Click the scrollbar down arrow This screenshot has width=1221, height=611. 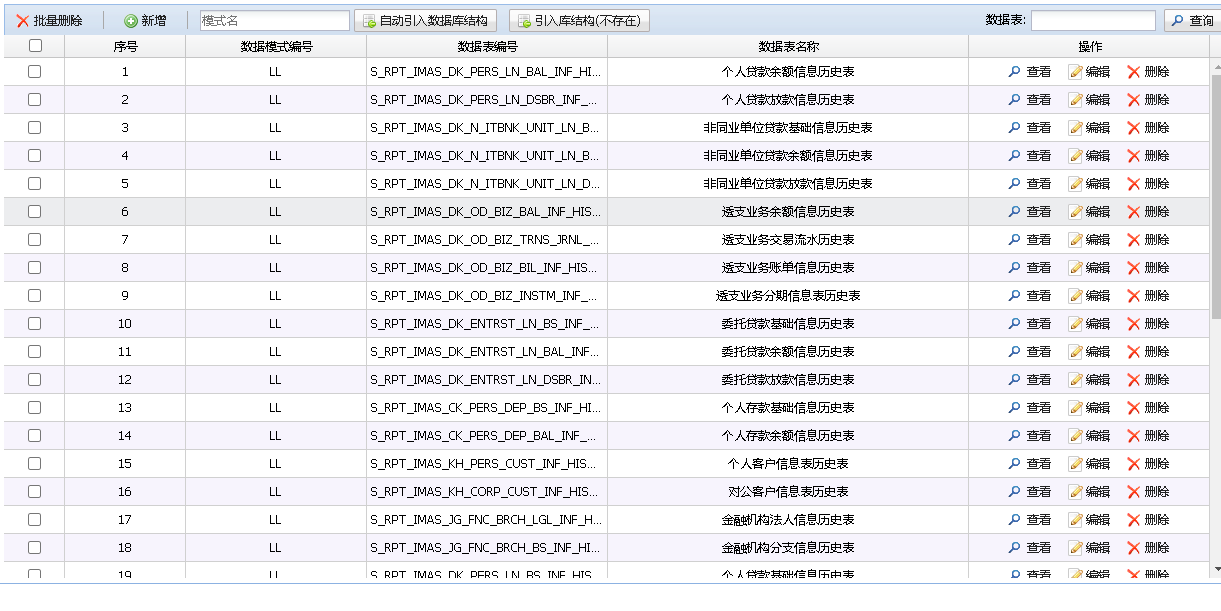pyautogui.click(x=1216, y=569)
